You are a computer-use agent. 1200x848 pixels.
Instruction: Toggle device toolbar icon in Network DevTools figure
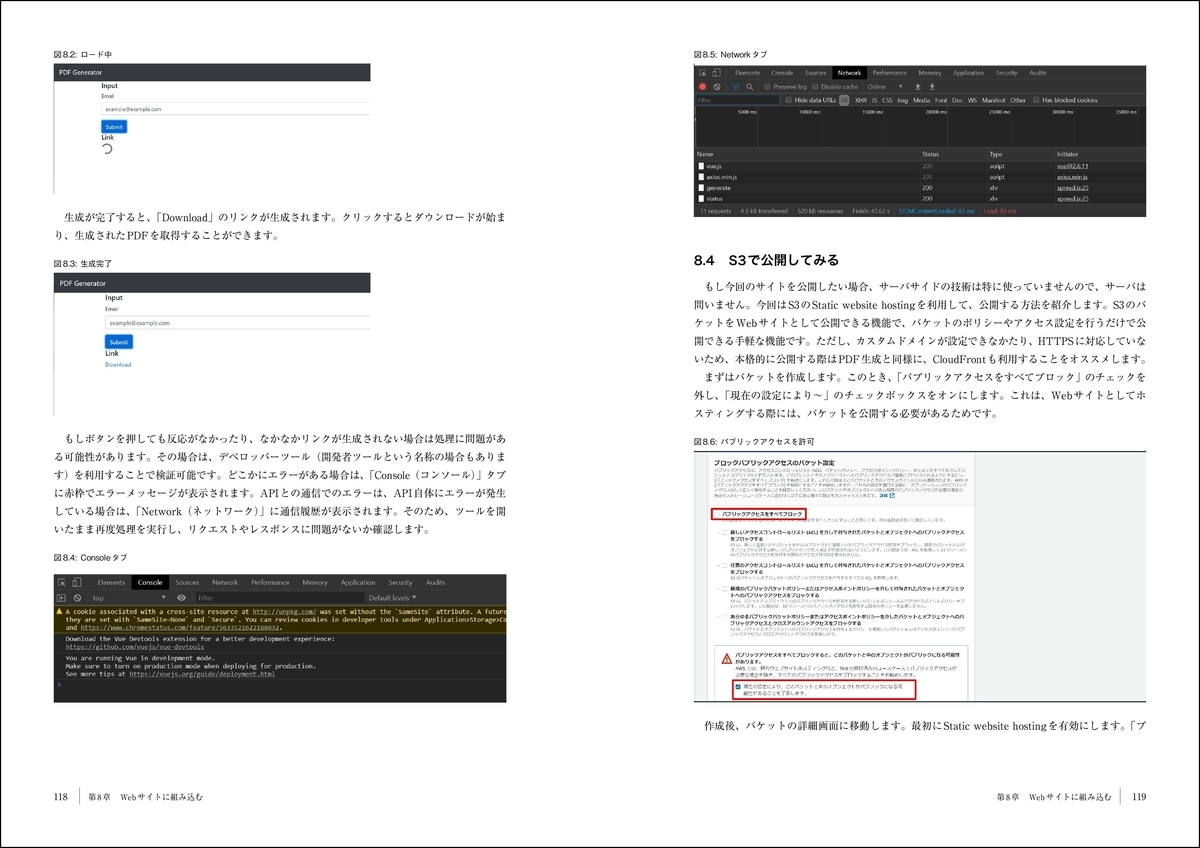coord(716,73)
